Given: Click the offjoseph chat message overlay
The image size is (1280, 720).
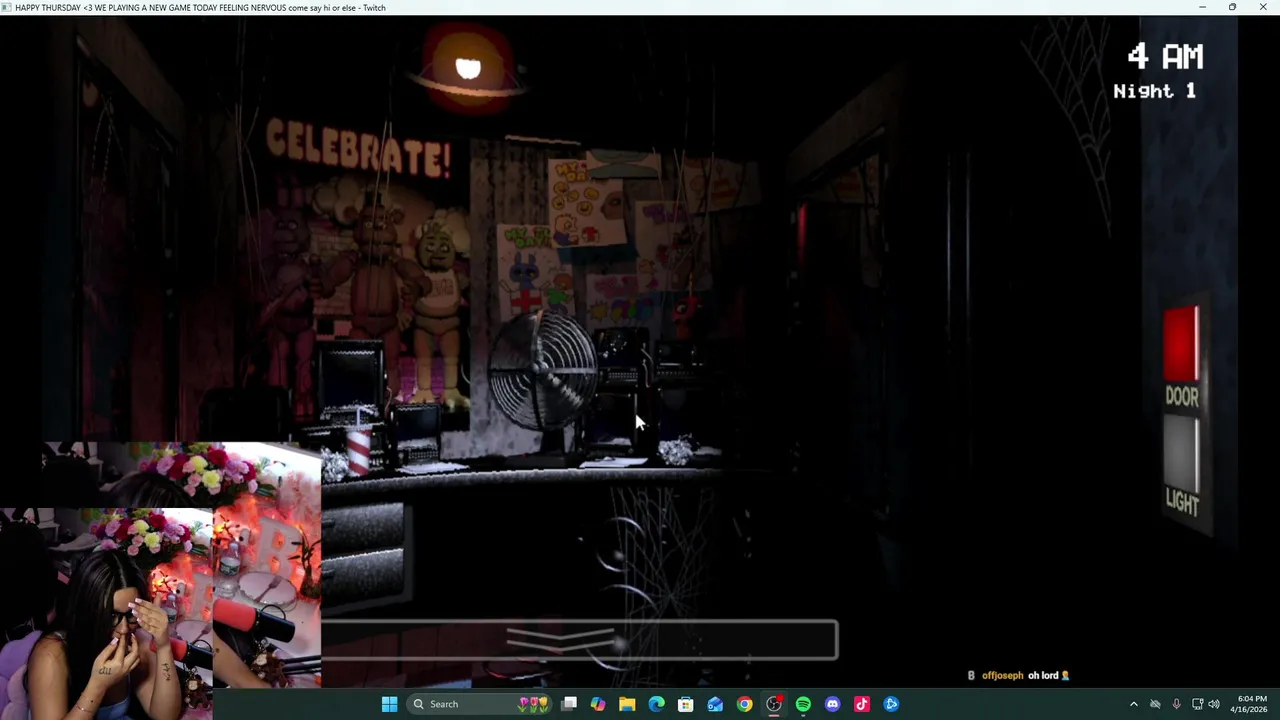Looking at the screenshot, I should [1019, 675].
